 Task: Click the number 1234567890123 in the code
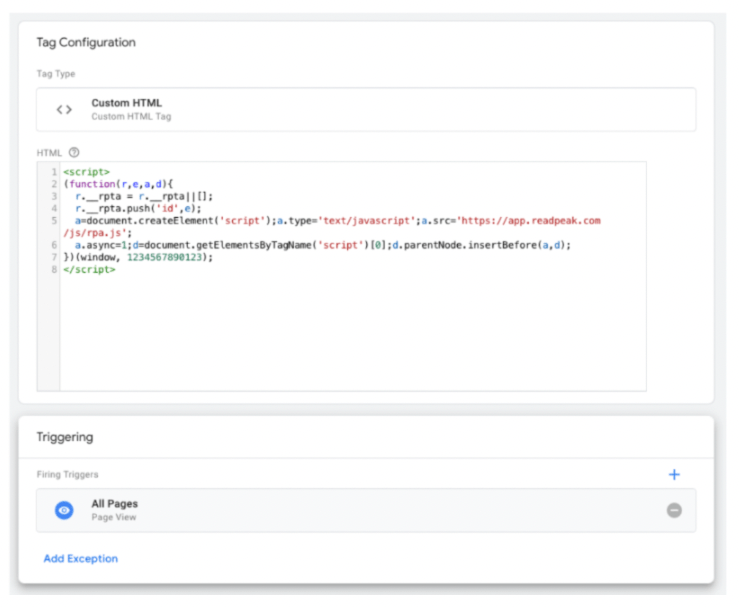pyautogui.click(x=164, y=257)
